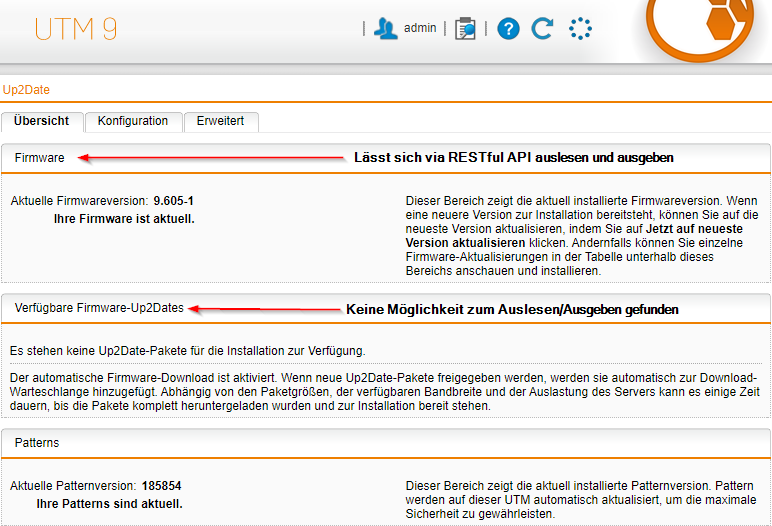The height and width of the screenshot is (526, 772).
Task: Reload the page with the refresh icon
Action: [543, 28]
